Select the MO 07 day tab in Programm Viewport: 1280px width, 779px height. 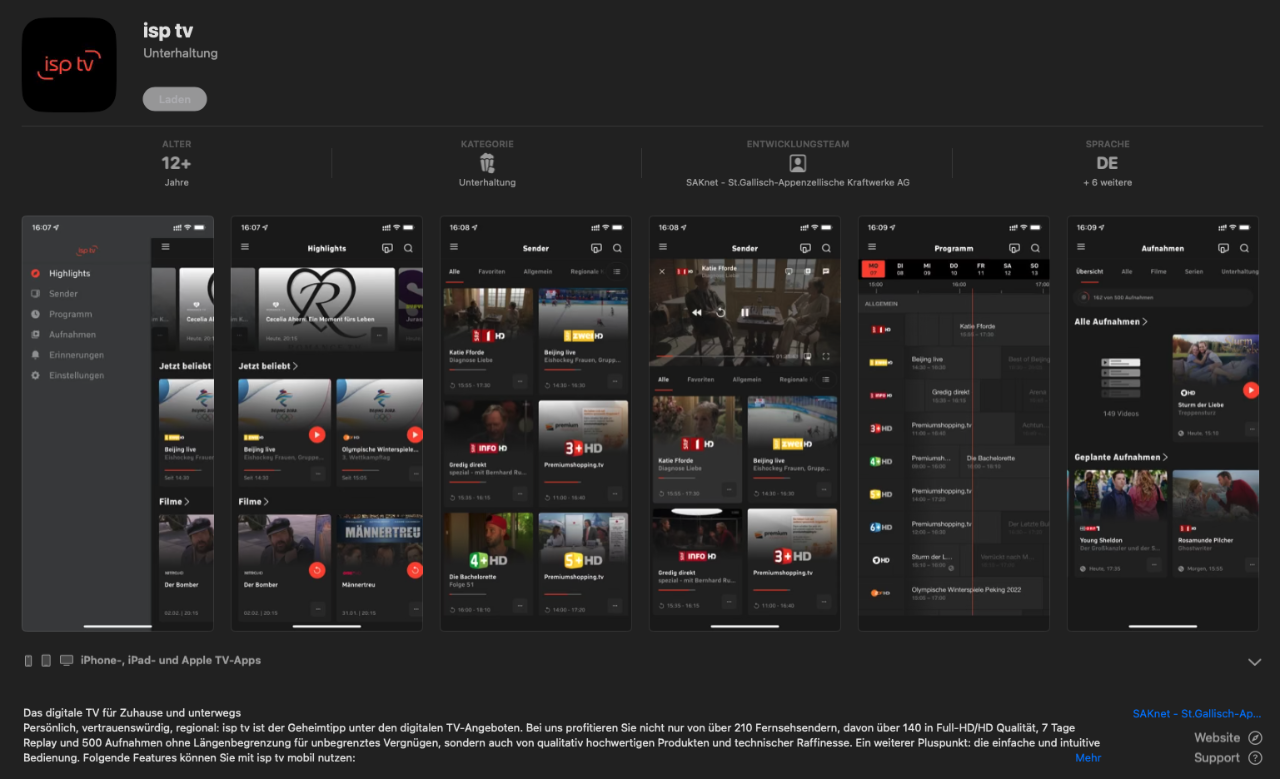[872, 269]
